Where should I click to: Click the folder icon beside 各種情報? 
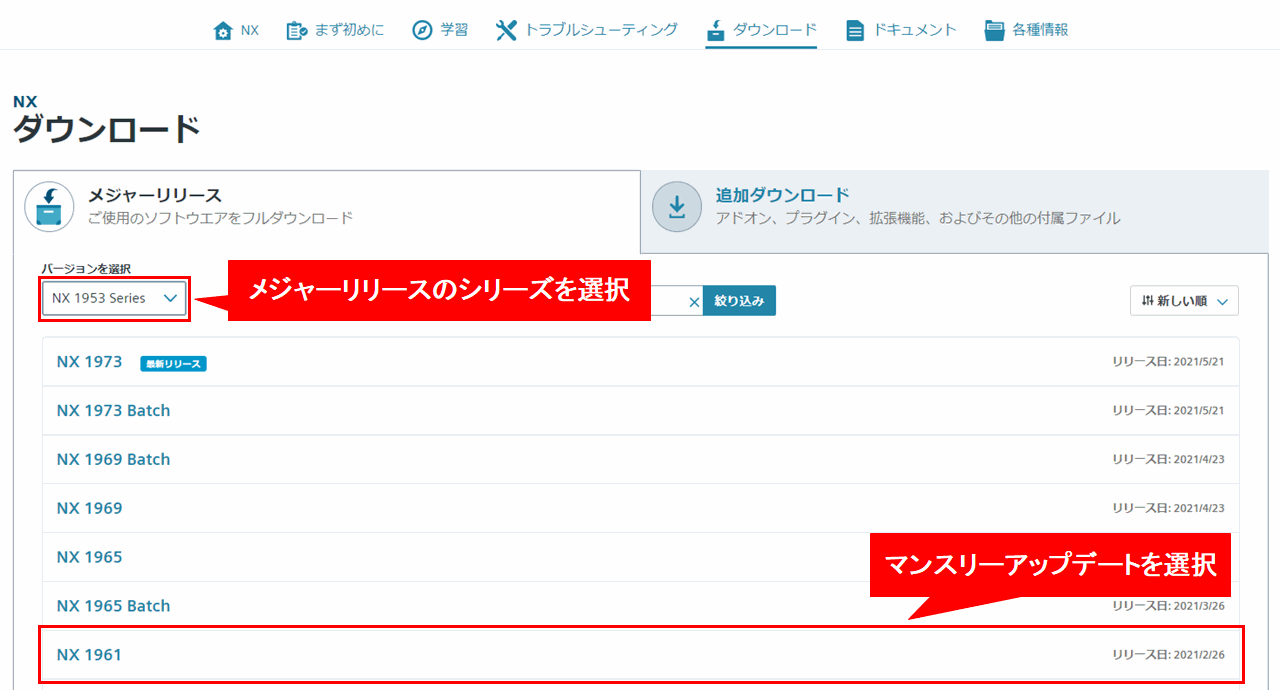994,31
